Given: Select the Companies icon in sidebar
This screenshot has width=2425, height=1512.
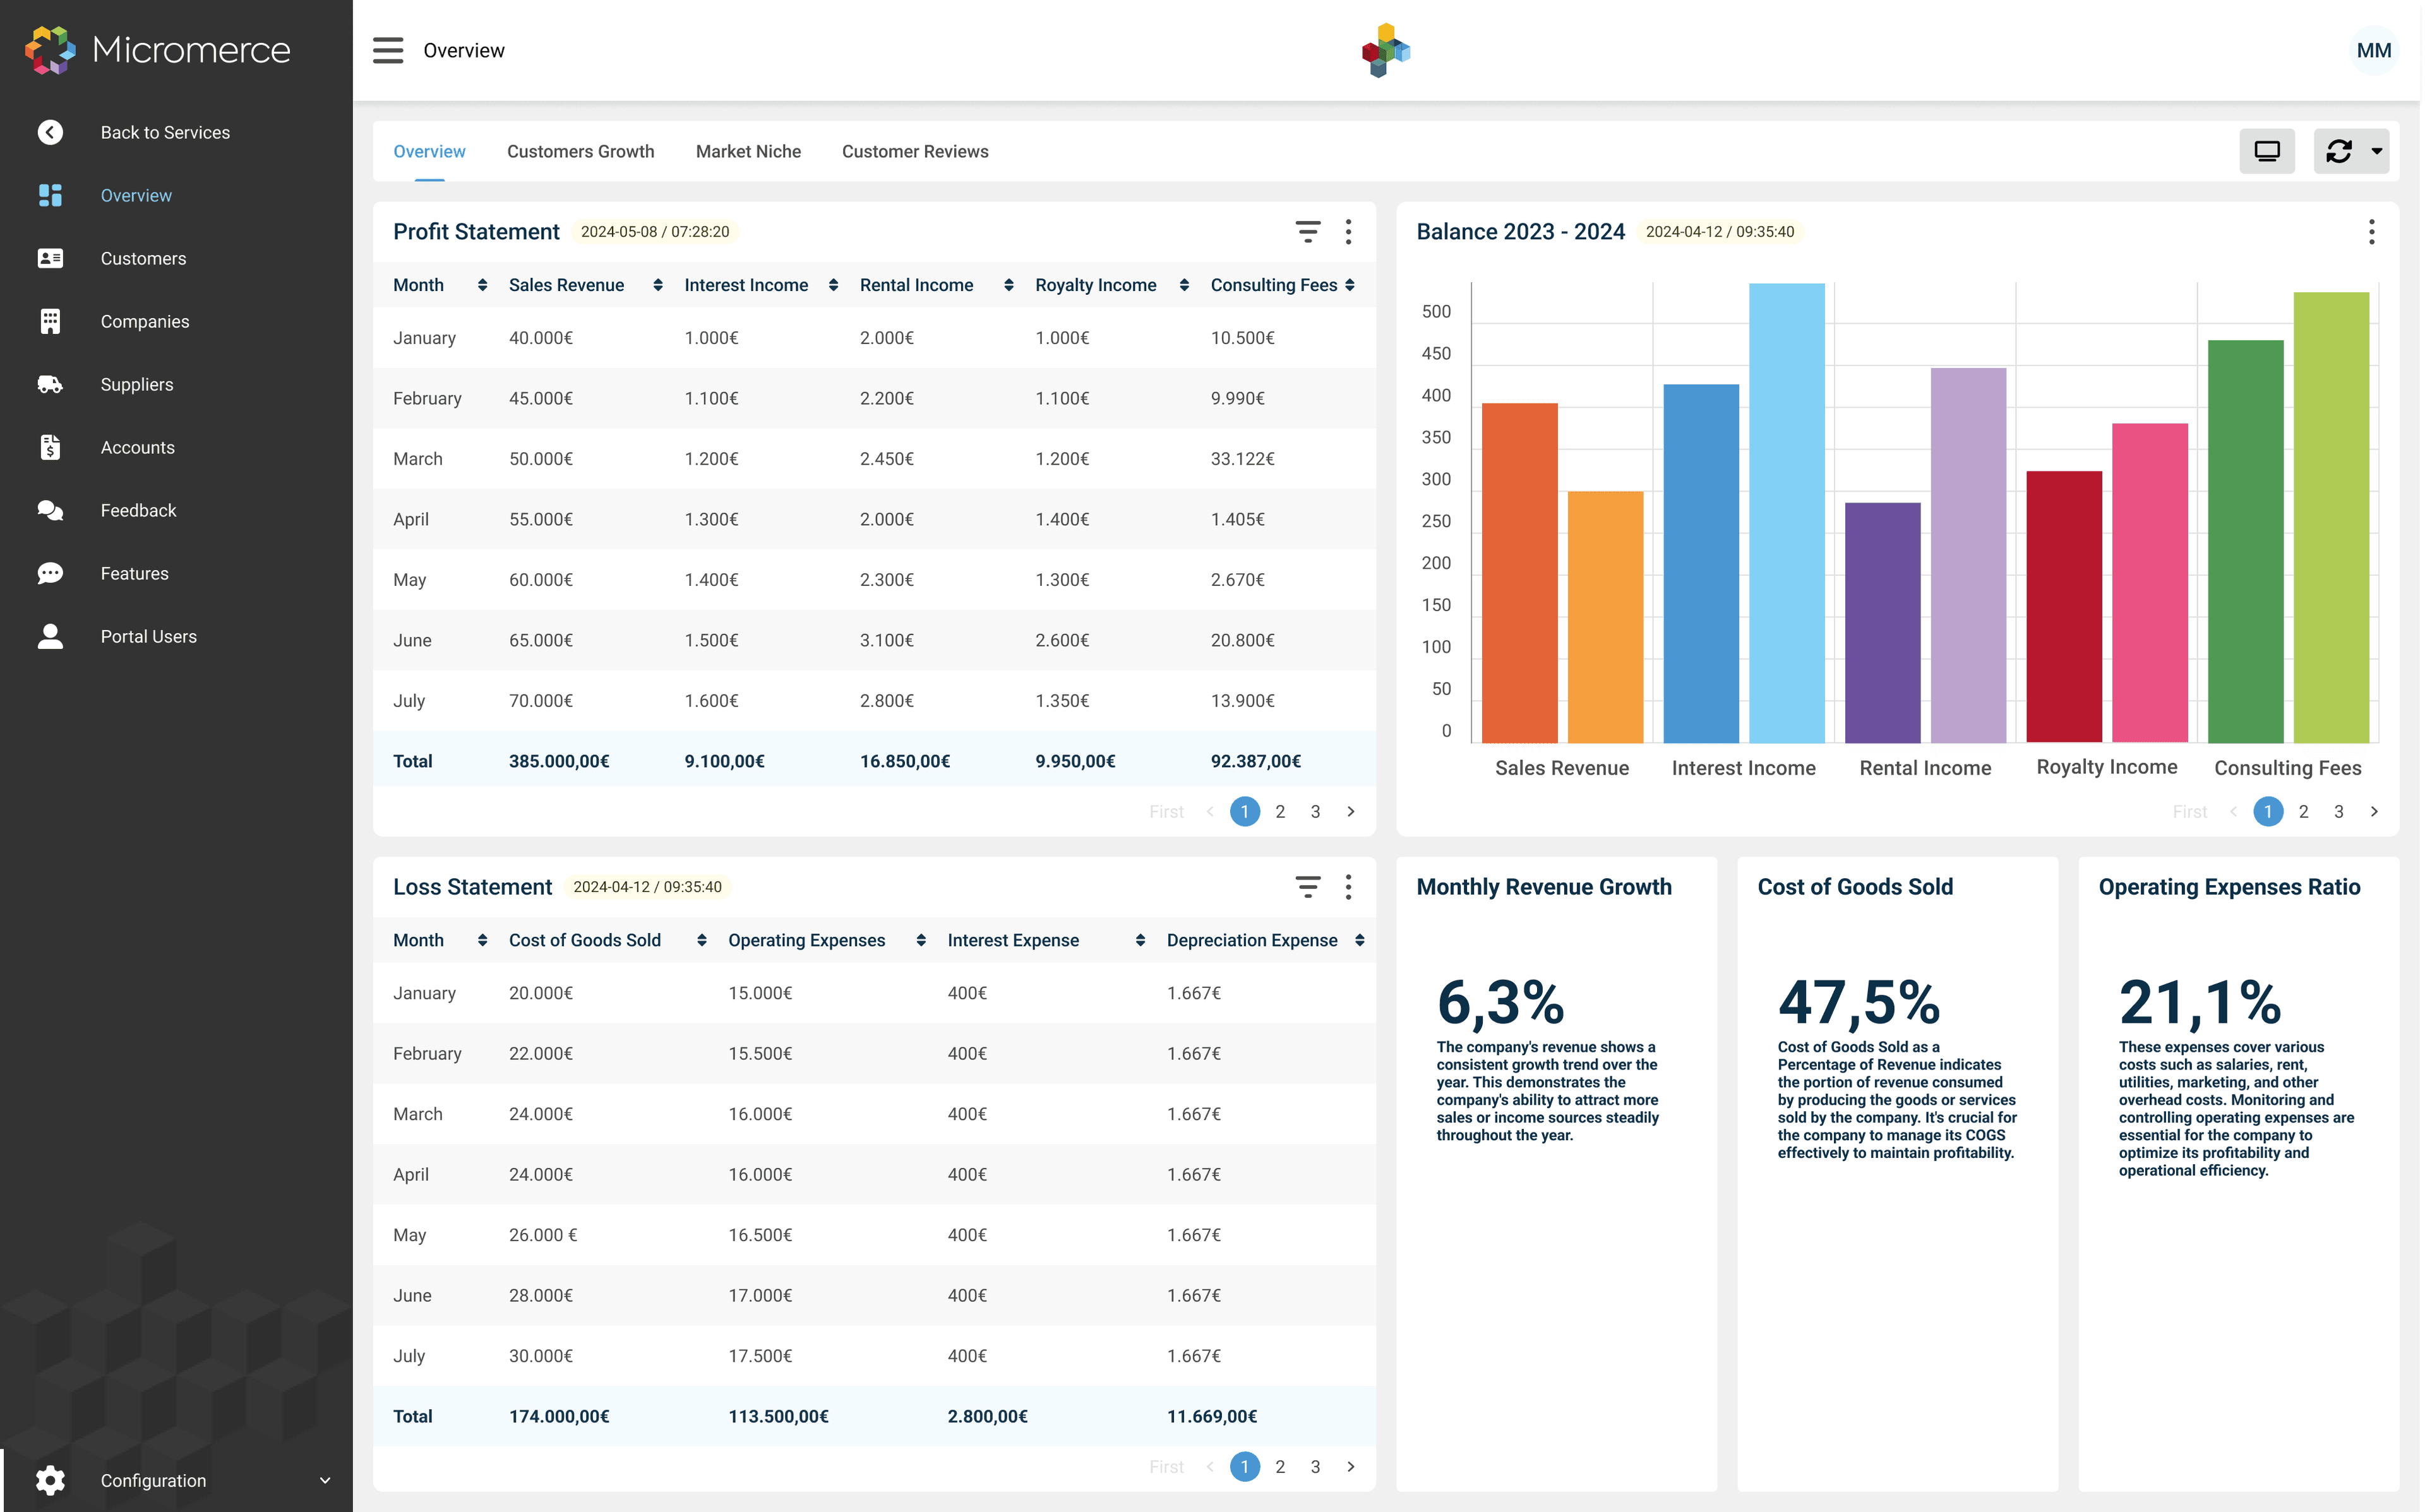Looking at the screenshot, I should coord(50,321).
